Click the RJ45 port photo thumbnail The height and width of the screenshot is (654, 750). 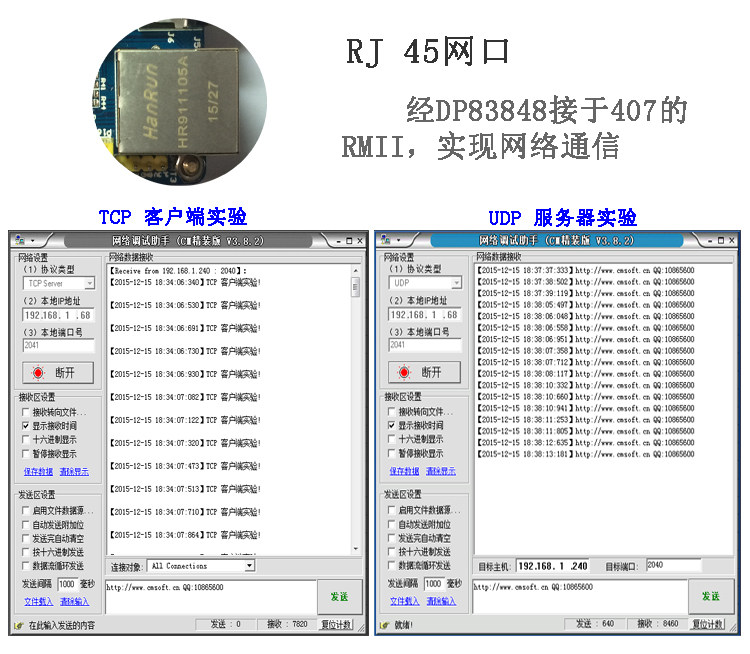[181, 101]
